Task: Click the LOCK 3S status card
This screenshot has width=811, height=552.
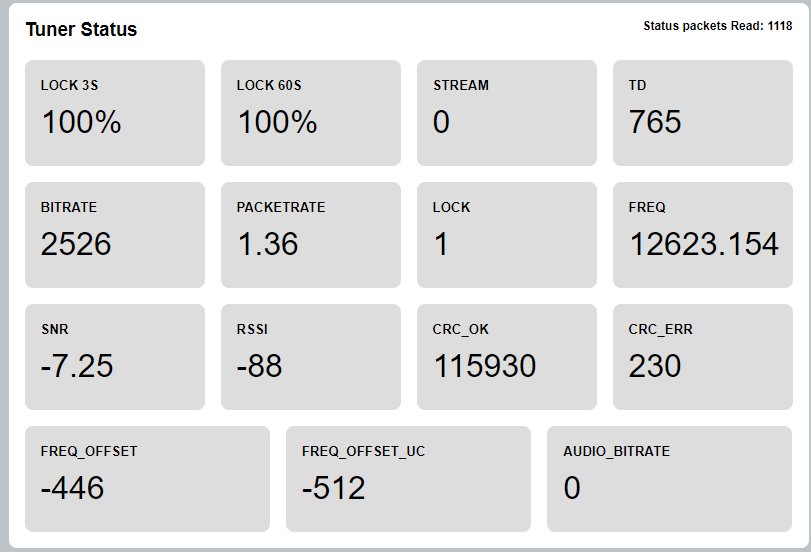Action: click(x=115, y=112)
